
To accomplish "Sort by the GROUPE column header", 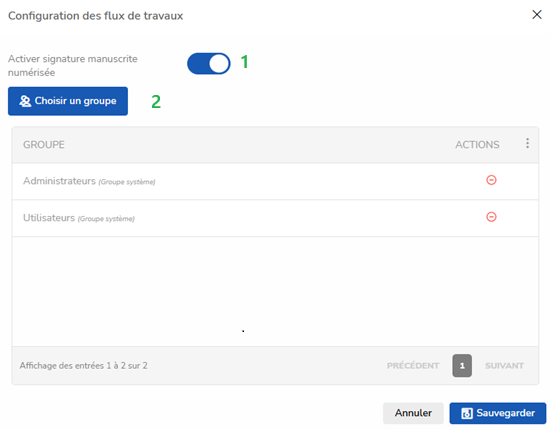I will [44, 145].
